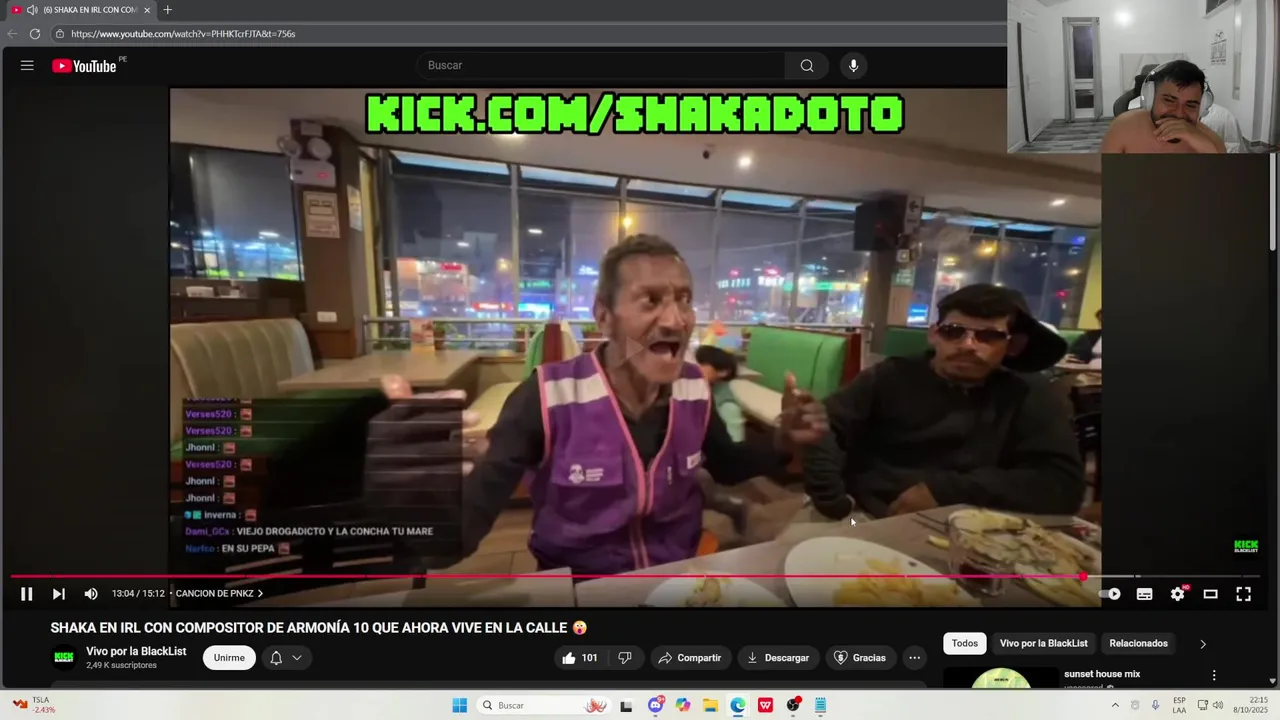The width and height of the screenshot is (1280, 720).
Task: Click the Compartir share button
Action: click(689, 658)
